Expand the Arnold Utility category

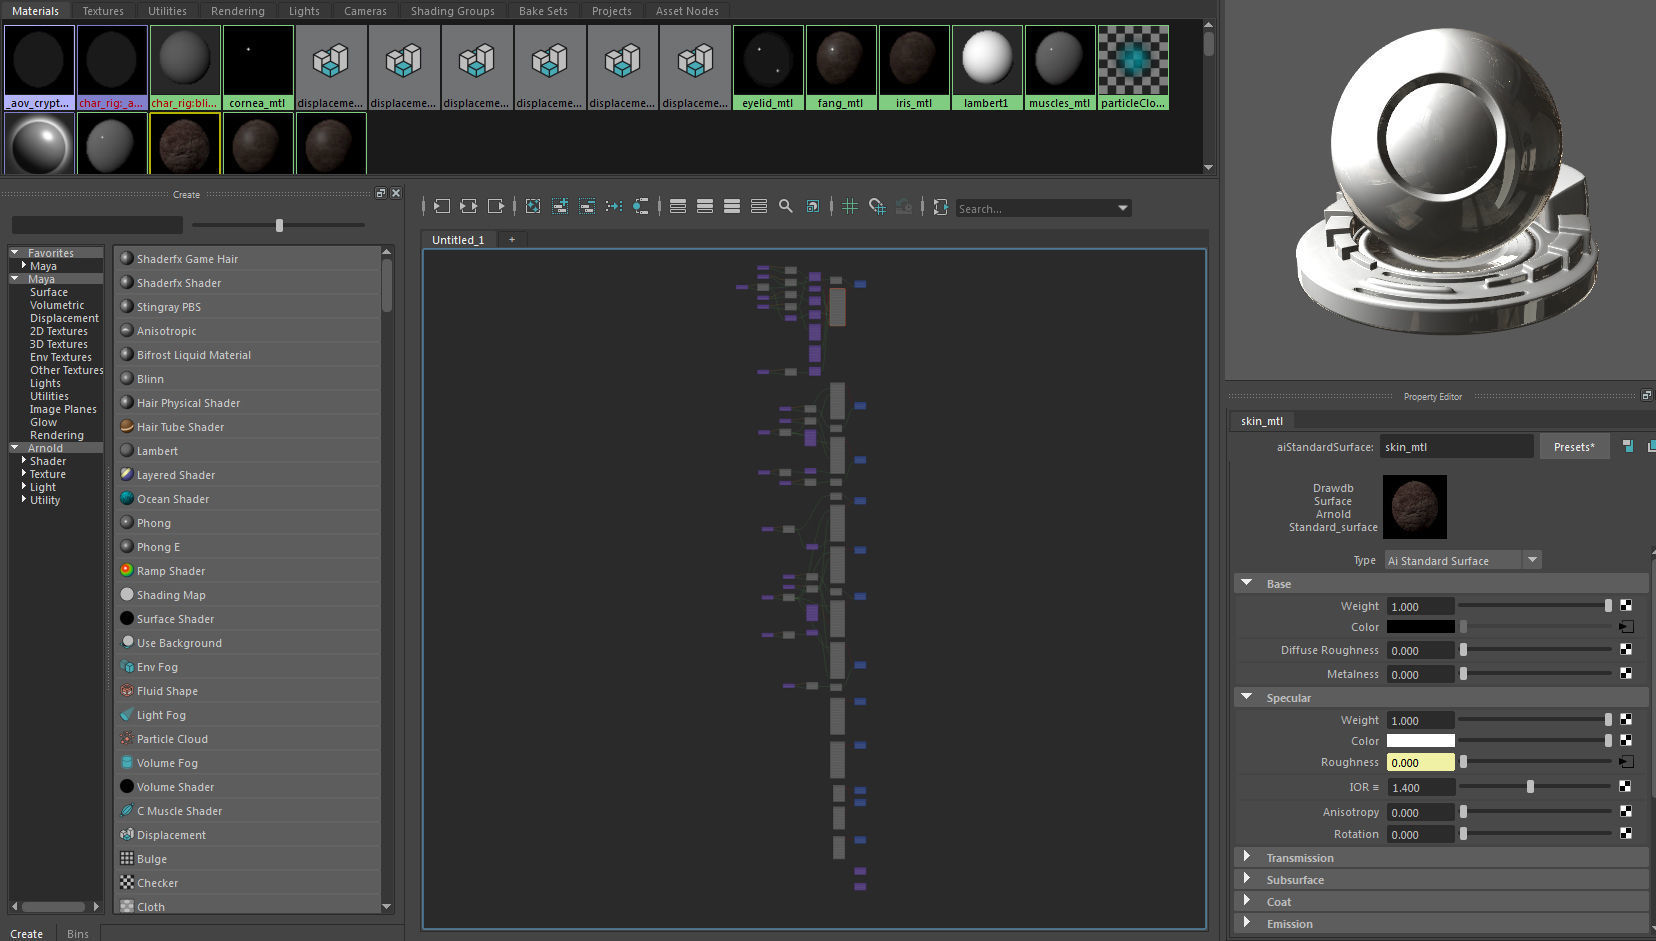pyautogui.click(x=24, y=500)
